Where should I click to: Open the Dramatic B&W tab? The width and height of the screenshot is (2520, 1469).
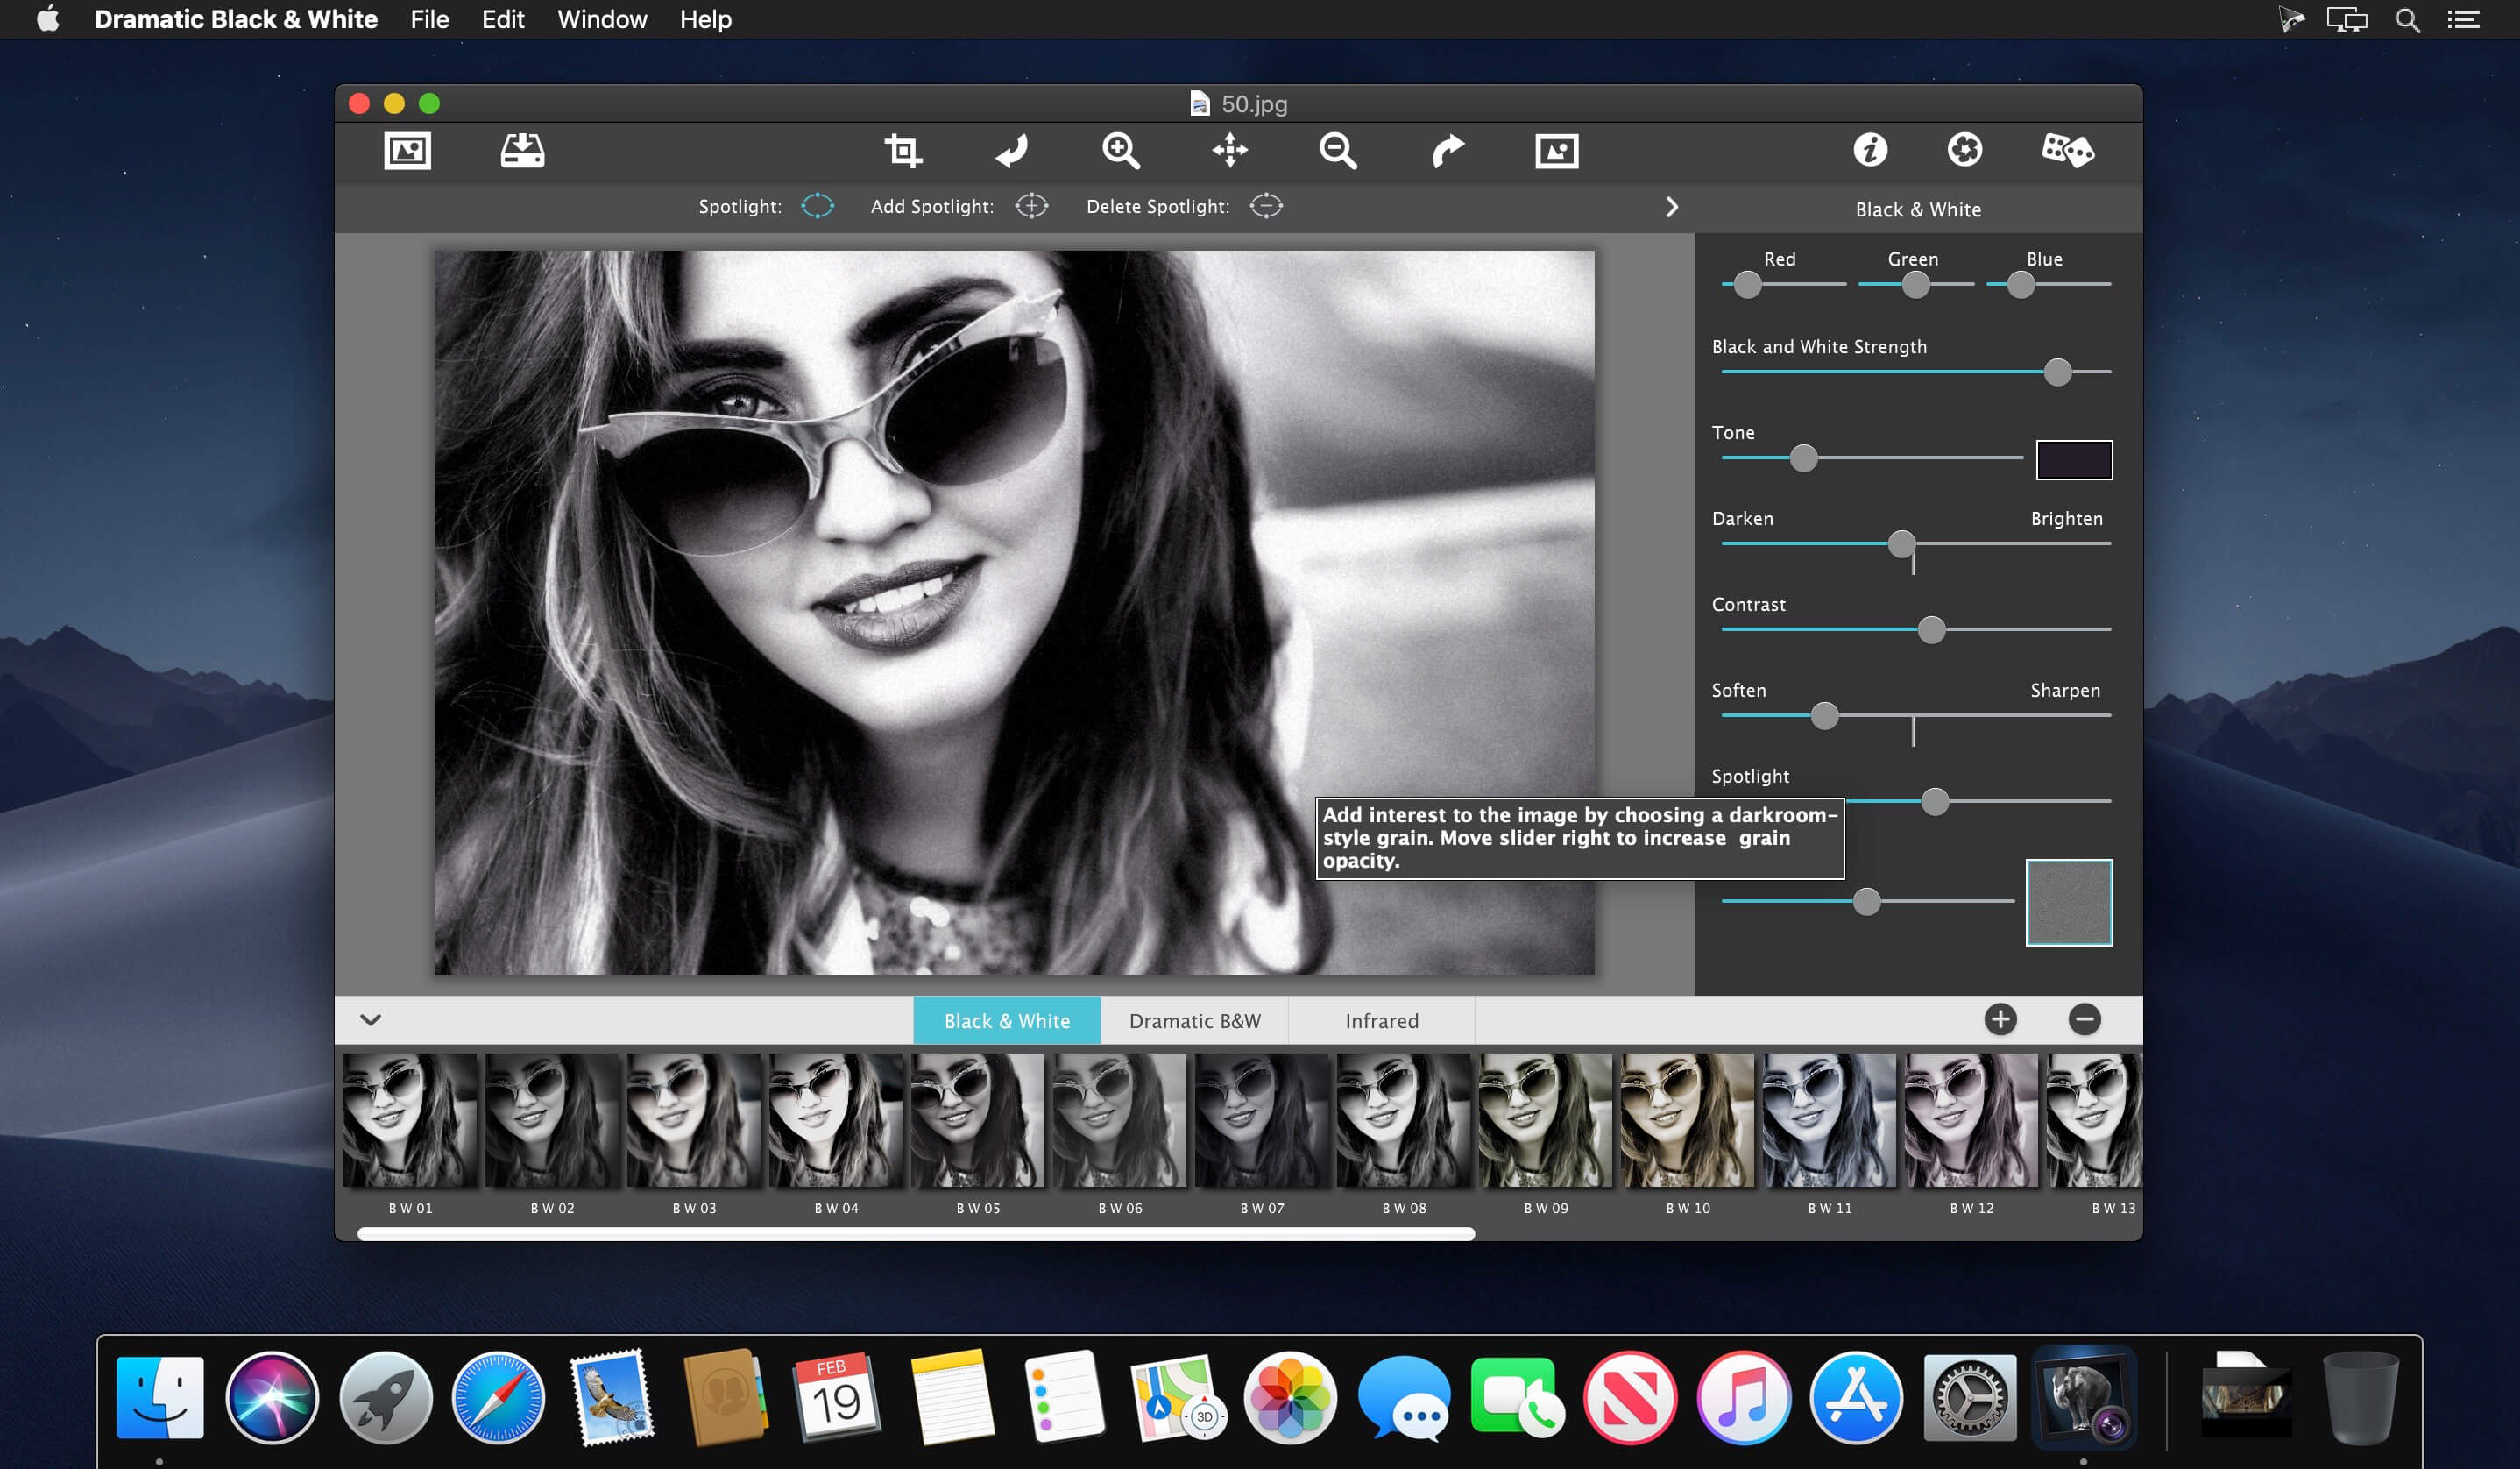(1194, 1021)
